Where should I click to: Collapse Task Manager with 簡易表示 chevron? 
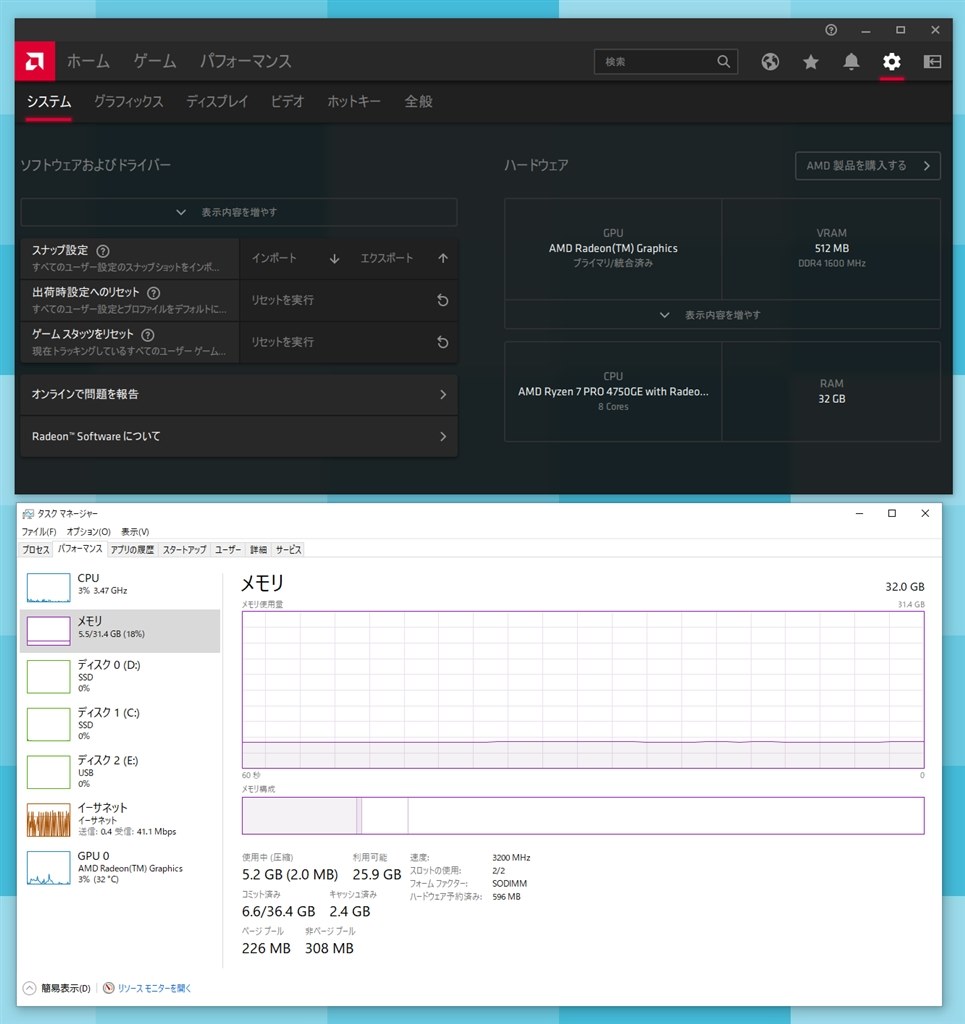[x=29, y=988]
